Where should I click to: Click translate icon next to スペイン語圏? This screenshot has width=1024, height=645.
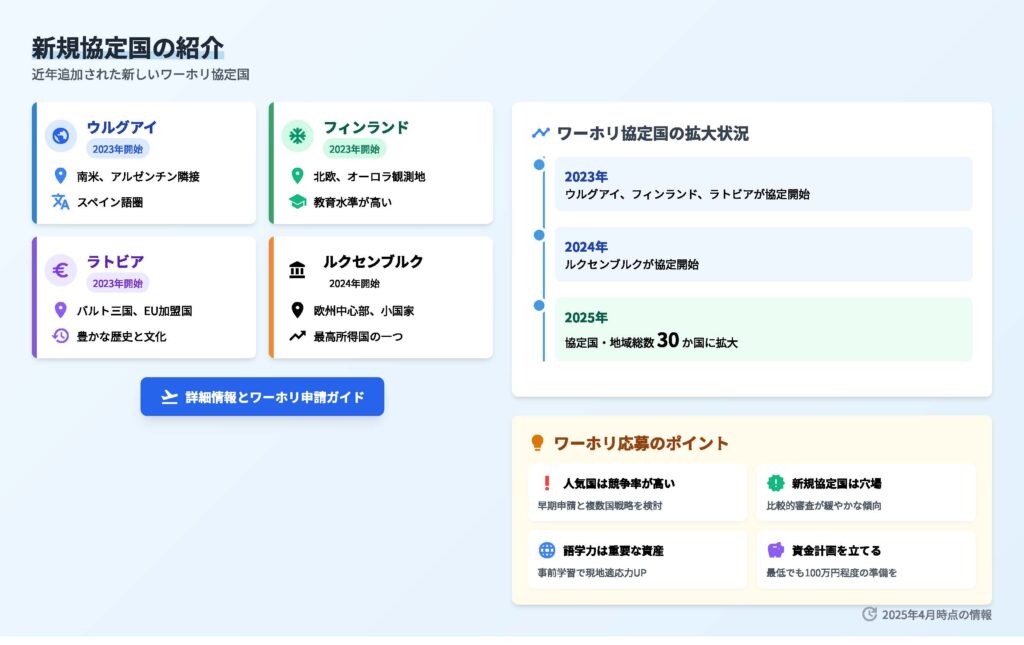(61, 202)
